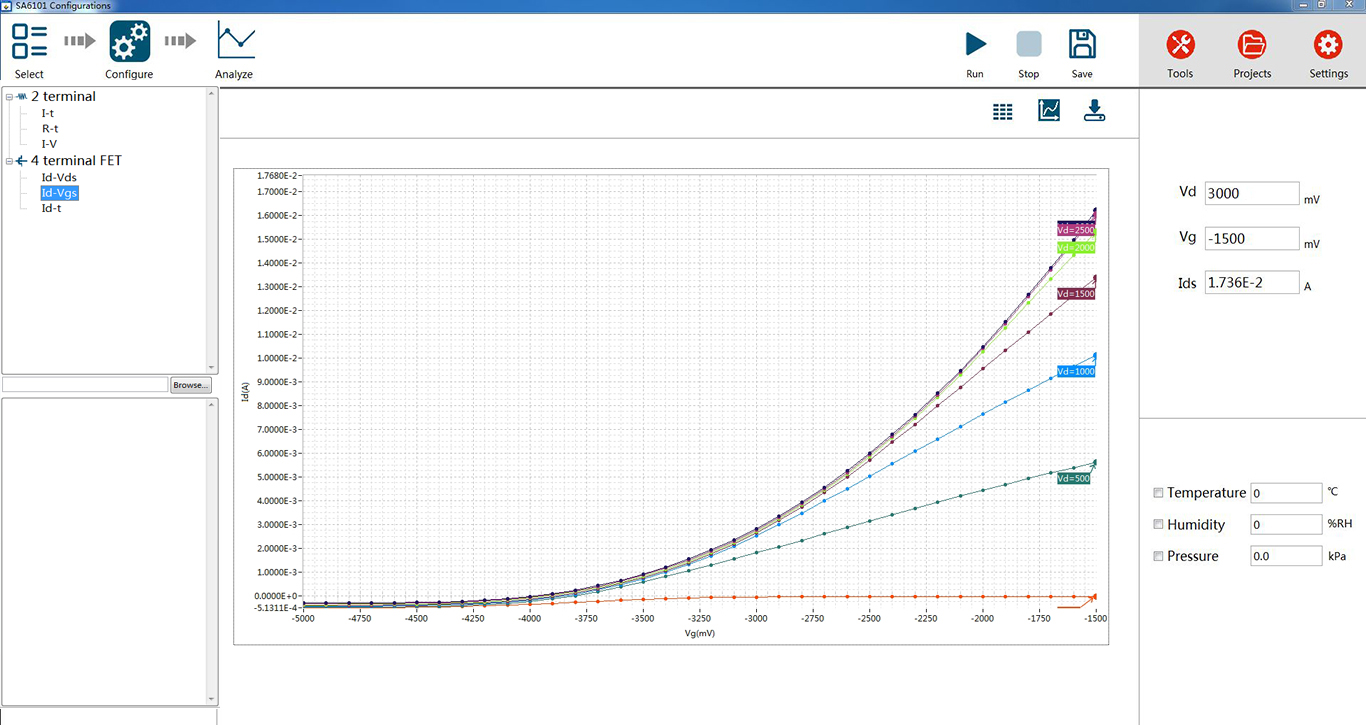Collapse the 4 terminal FET node
The width and height of the screenshot is (1366, 725).
click(x=9, y=161)
